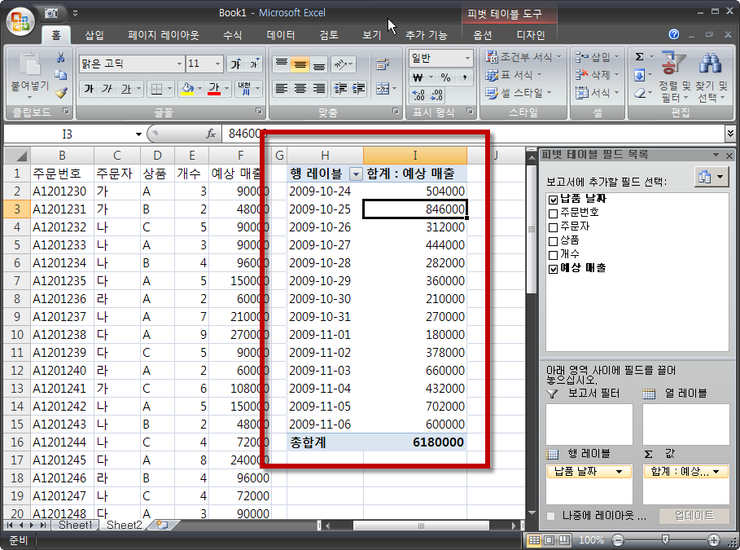Screen dimensions: 740x550
Task: Click the merge and center icon
Action: (x=382, y=88)
